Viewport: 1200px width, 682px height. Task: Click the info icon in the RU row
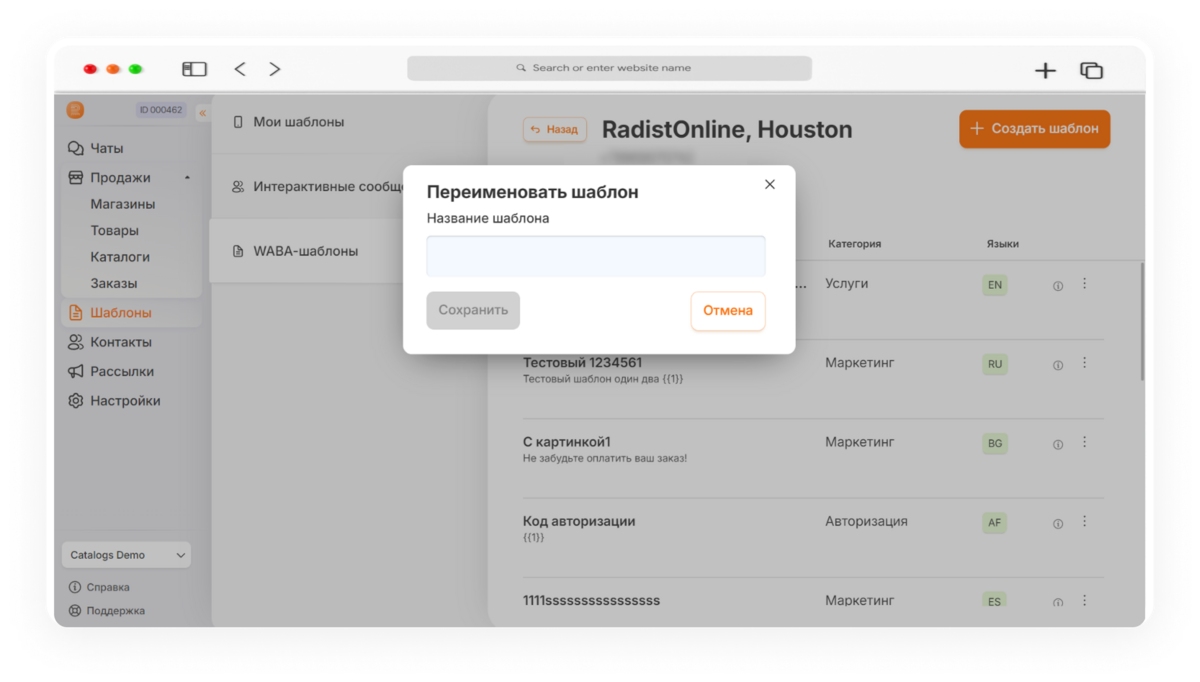point(1058,365)
